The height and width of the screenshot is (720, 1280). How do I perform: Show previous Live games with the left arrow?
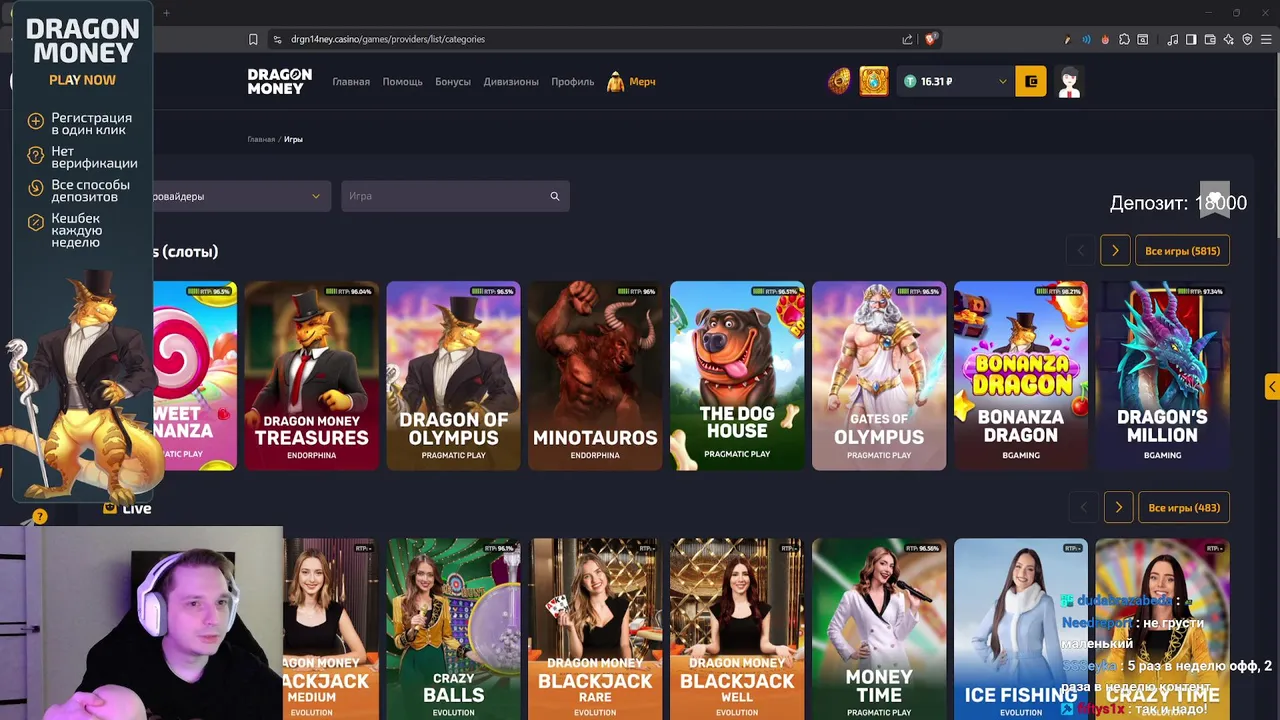click(1084, 508)
